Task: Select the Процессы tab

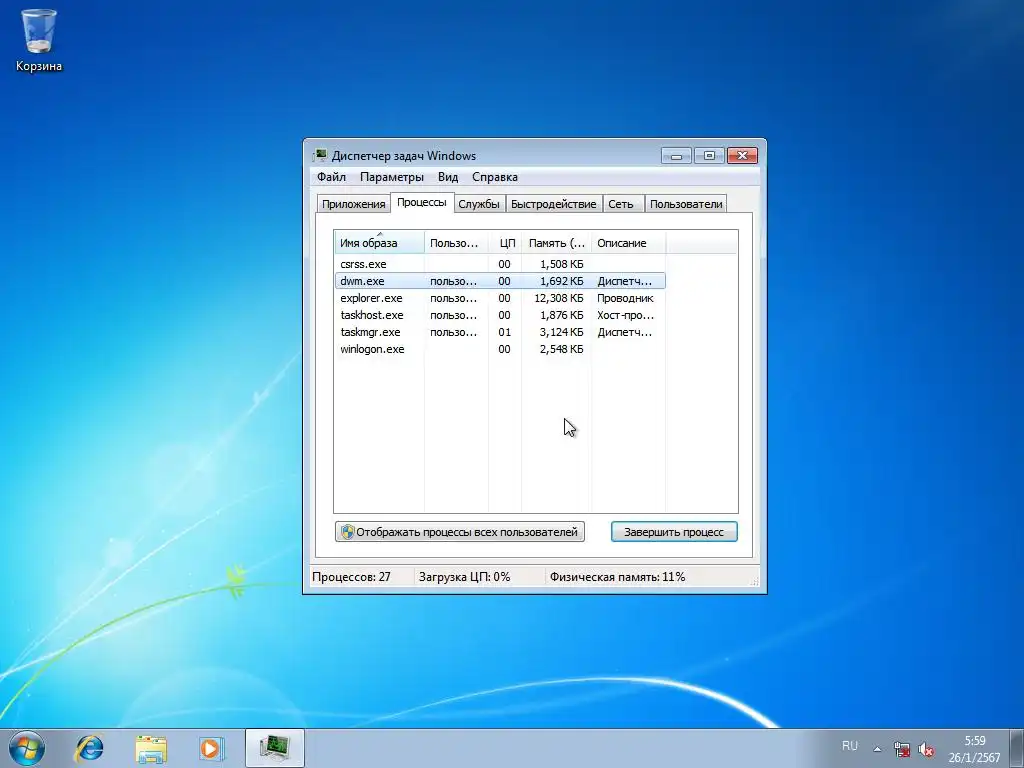Action: (x=422, y=202)
